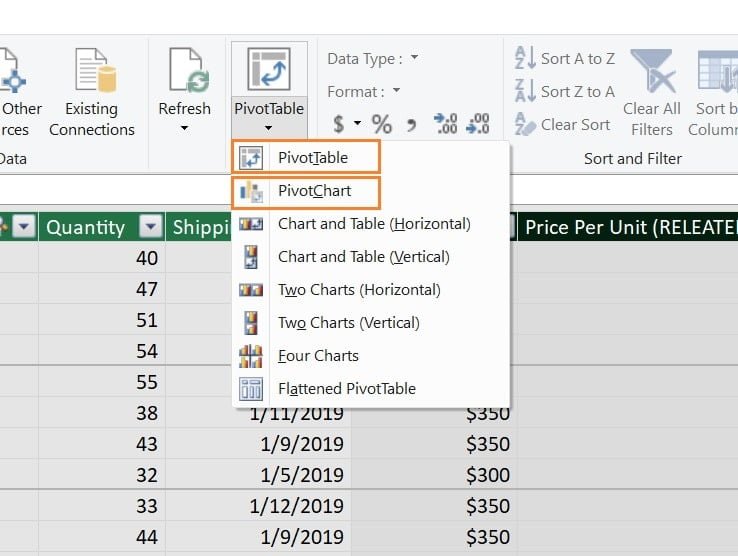Expand the Refresh dropdown arrow
This screenshot has width=738, height=556.
pos(184,128)
